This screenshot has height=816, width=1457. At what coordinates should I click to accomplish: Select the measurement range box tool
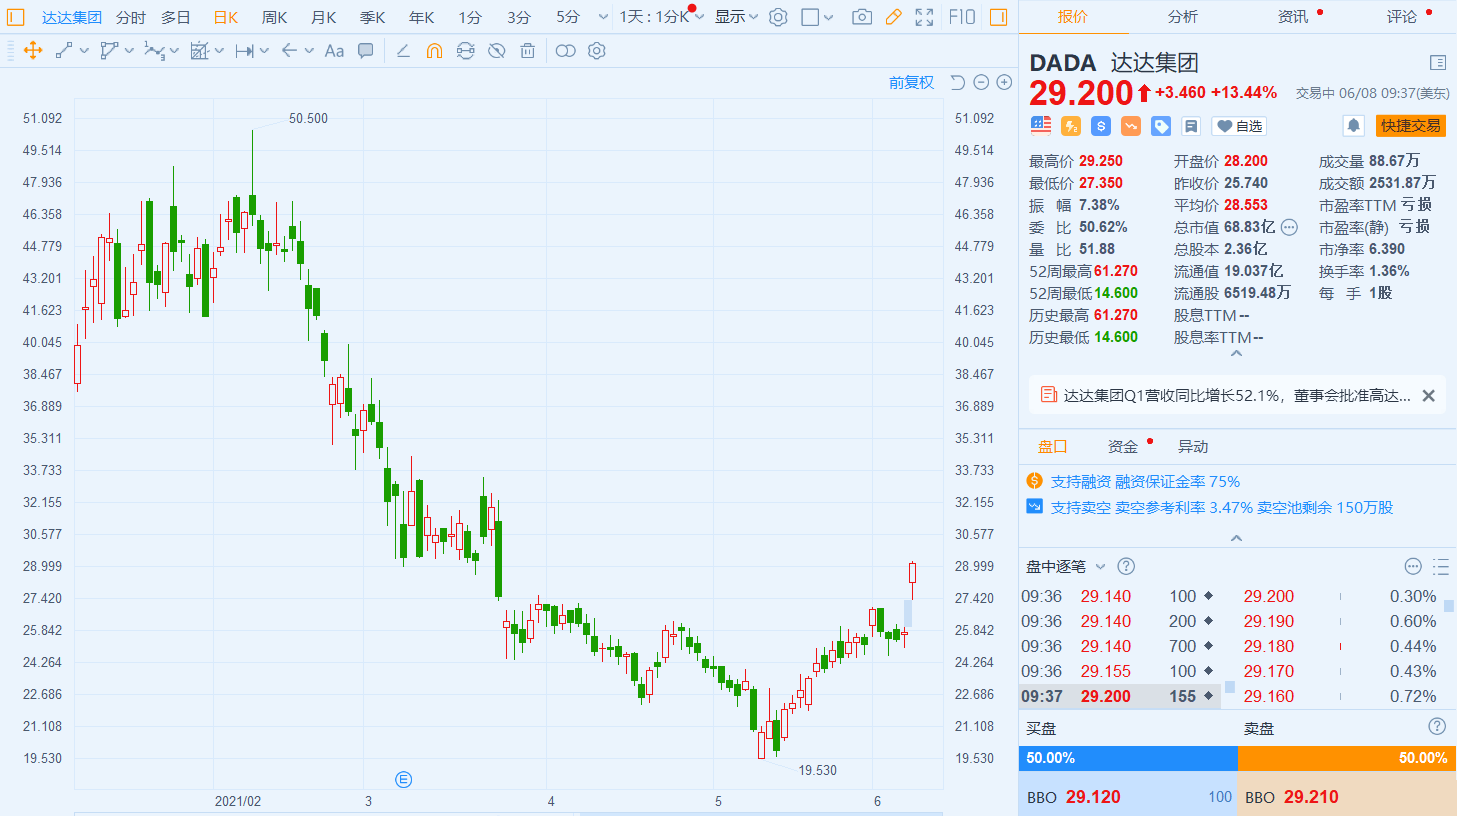coord(199,51)
